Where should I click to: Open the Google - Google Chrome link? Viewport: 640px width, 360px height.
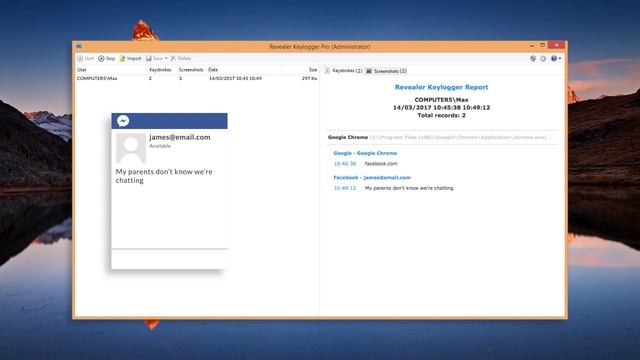[365, 153]
